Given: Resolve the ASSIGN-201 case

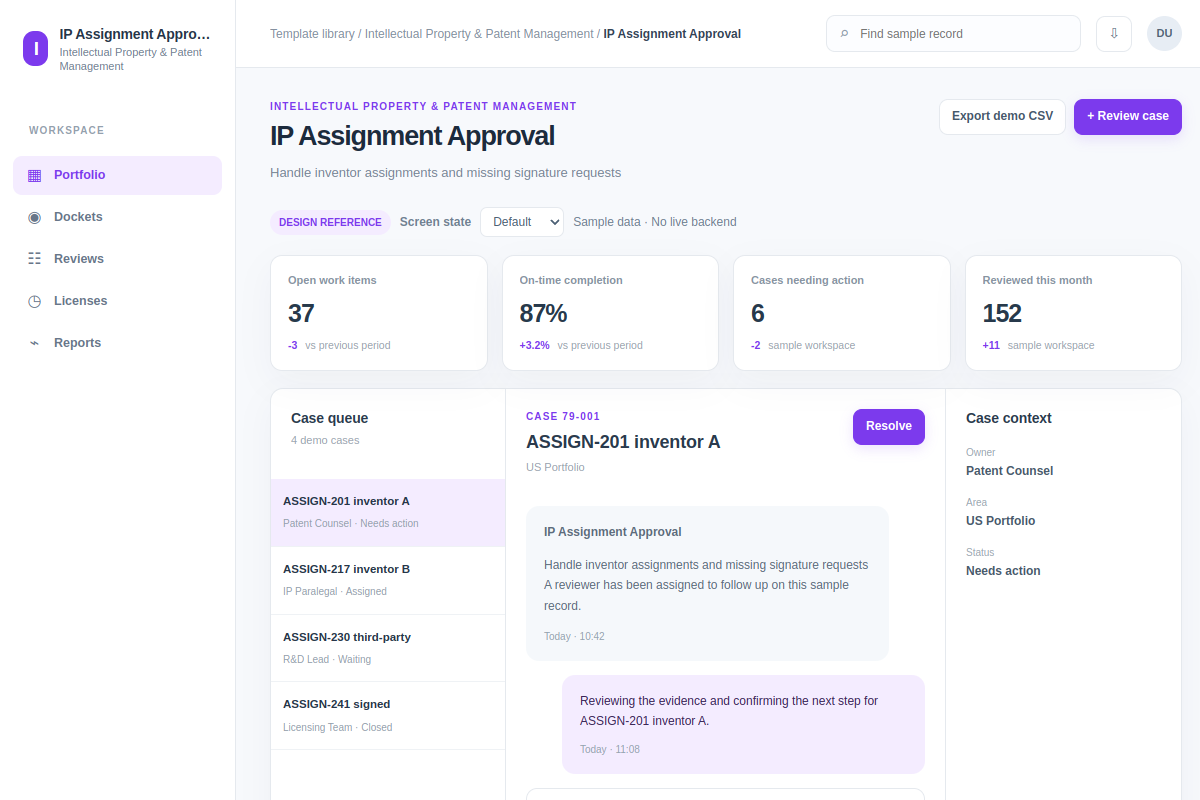Looking at the screenshot, I should (x=889, y=426).
